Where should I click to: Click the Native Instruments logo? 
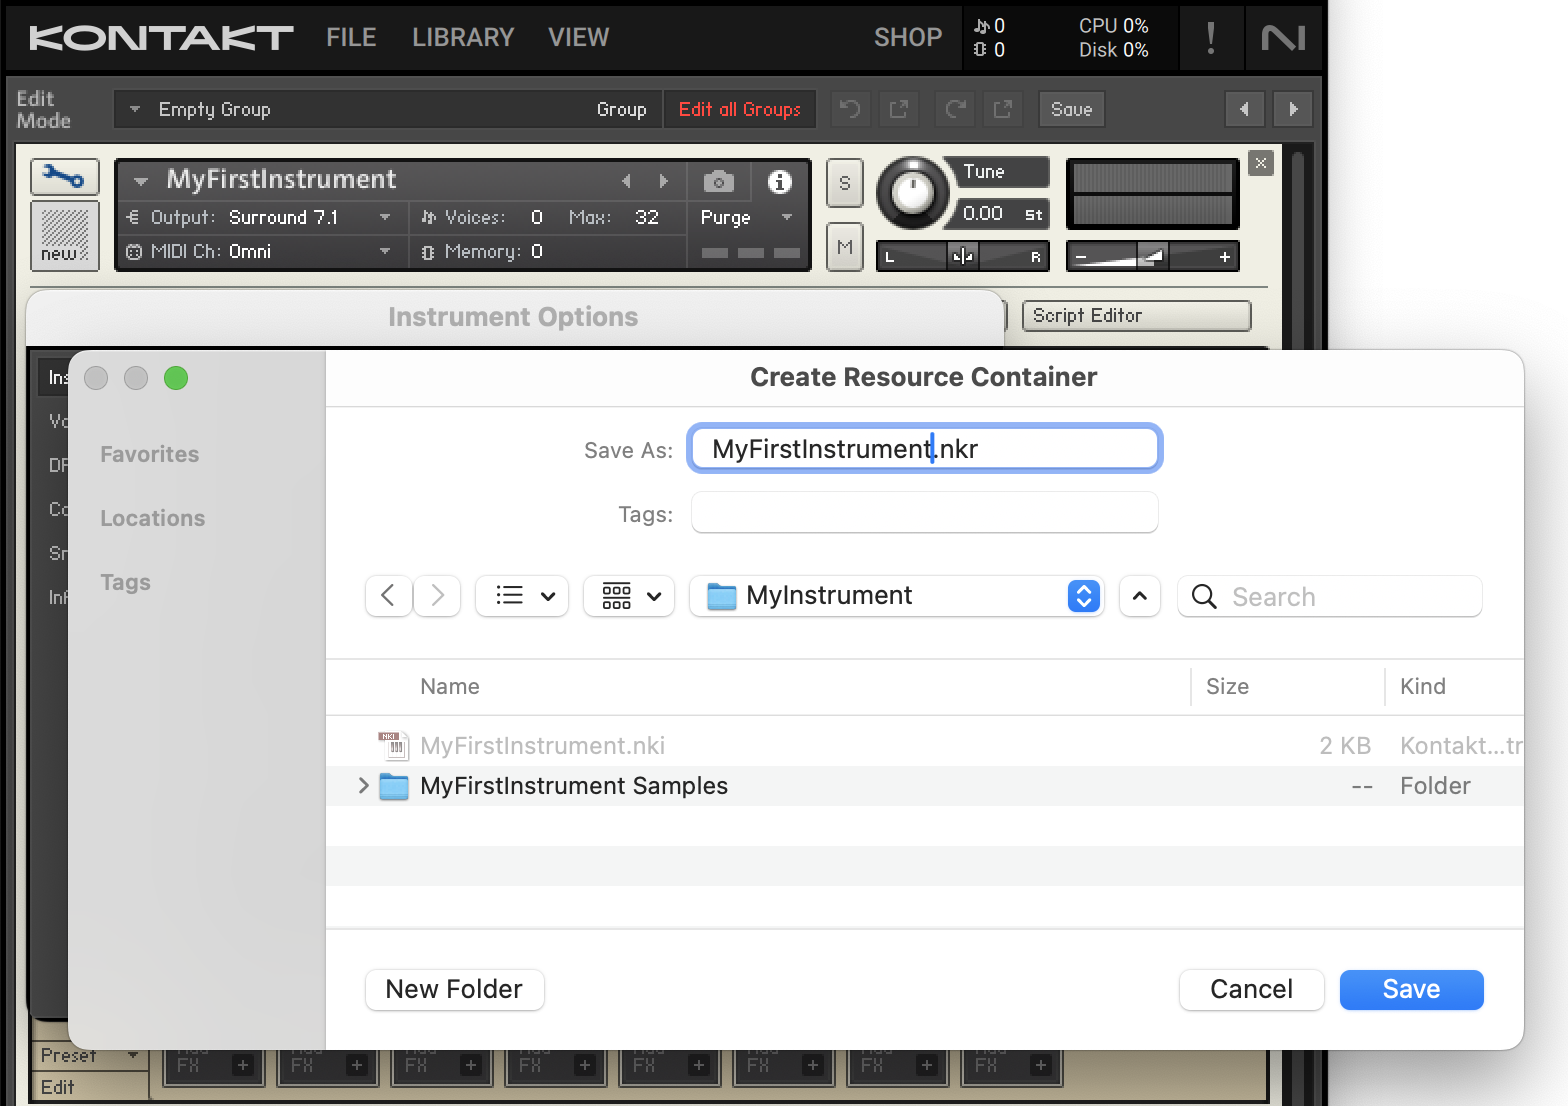[x=1283, y=38]
